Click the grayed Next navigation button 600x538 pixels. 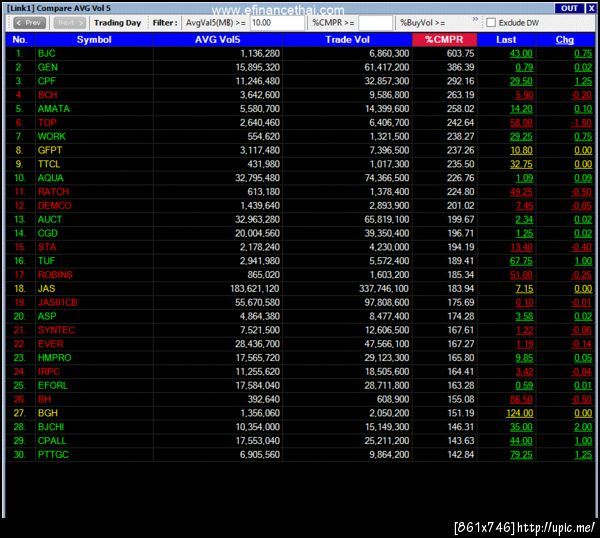69,23
